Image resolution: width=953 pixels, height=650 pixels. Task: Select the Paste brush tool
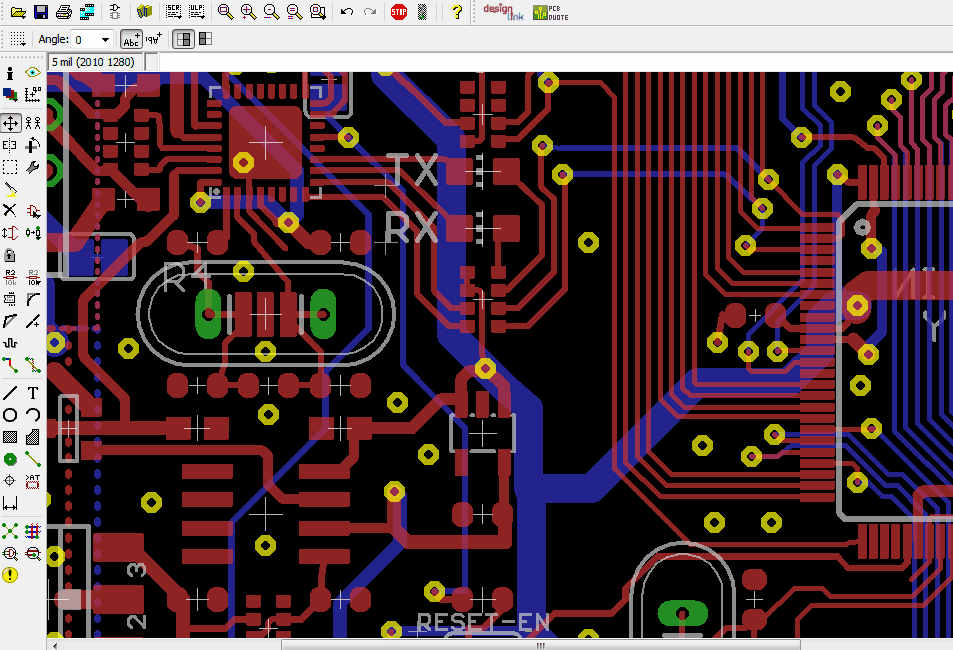point(10,190)
